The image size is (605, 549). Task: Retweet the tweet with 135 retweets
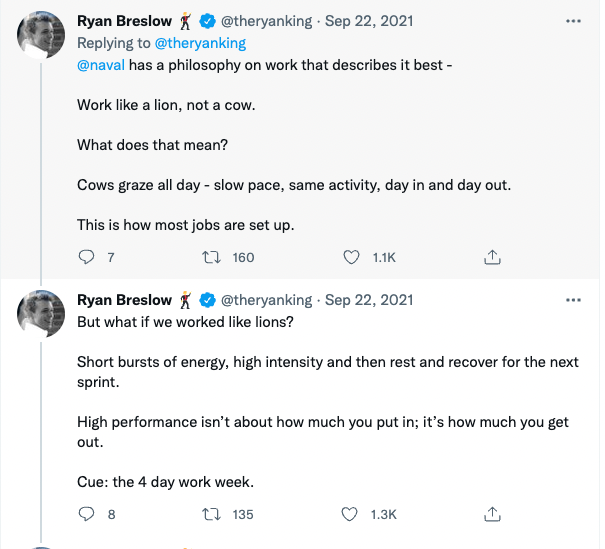tap(210, 514)
